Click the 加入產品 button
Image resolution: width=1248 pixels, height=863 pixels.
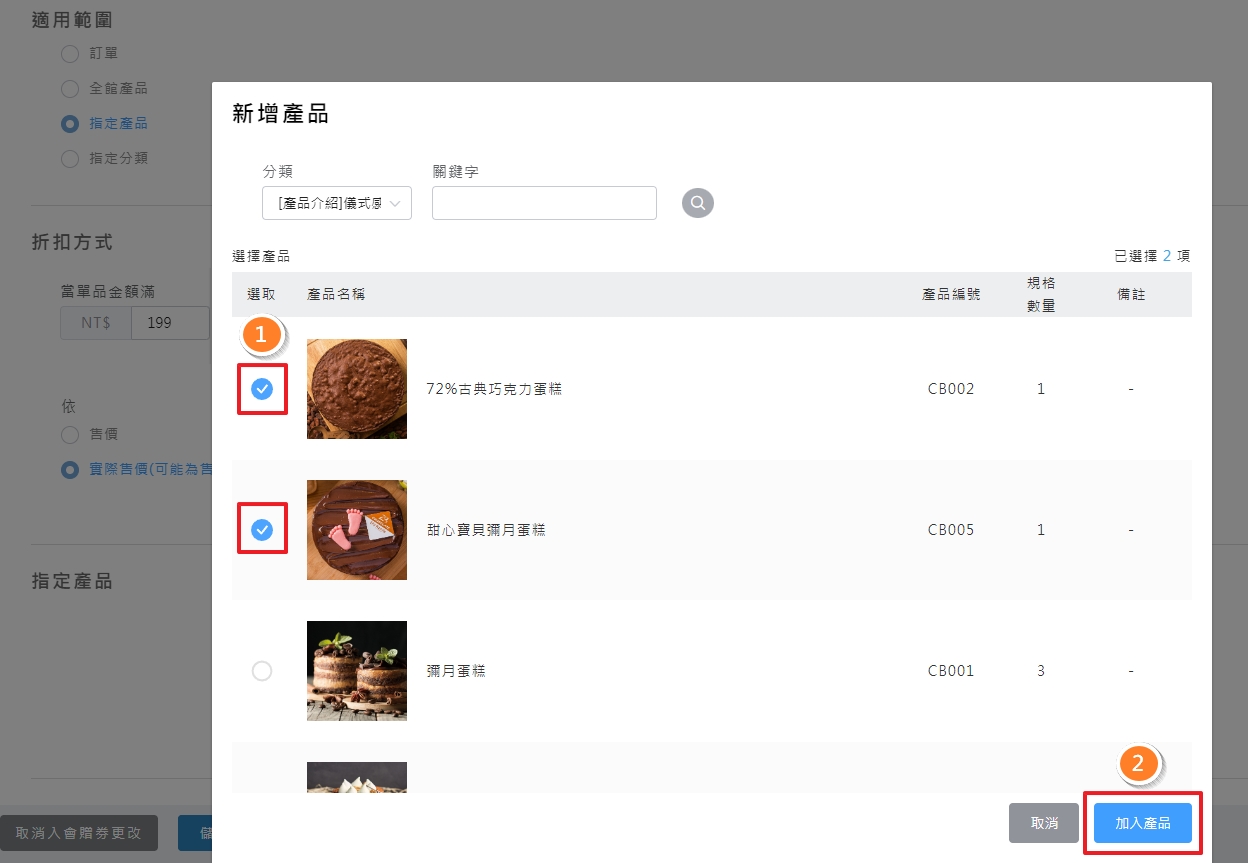(1142, 822)
